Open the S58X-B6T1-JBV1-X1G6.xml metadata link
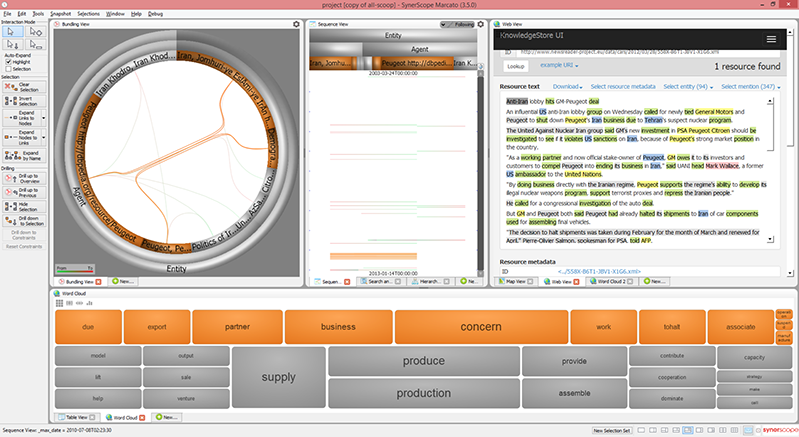This screenshot has width=799, height=437. (x=599, y=271)
